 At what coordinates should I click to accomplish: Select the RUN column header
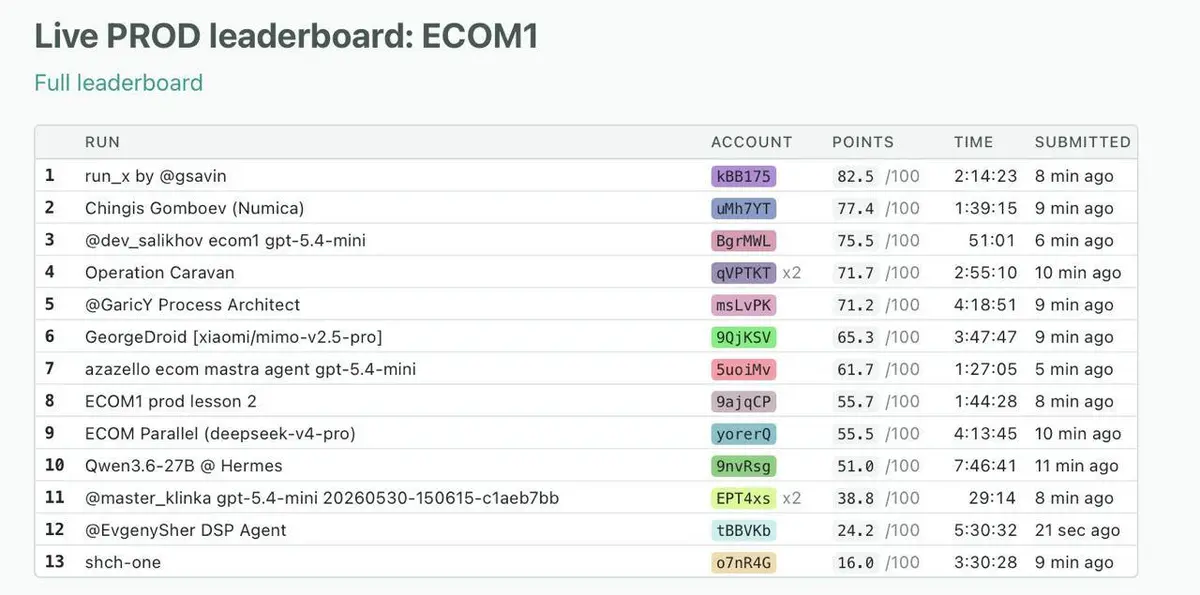point(102,142)
